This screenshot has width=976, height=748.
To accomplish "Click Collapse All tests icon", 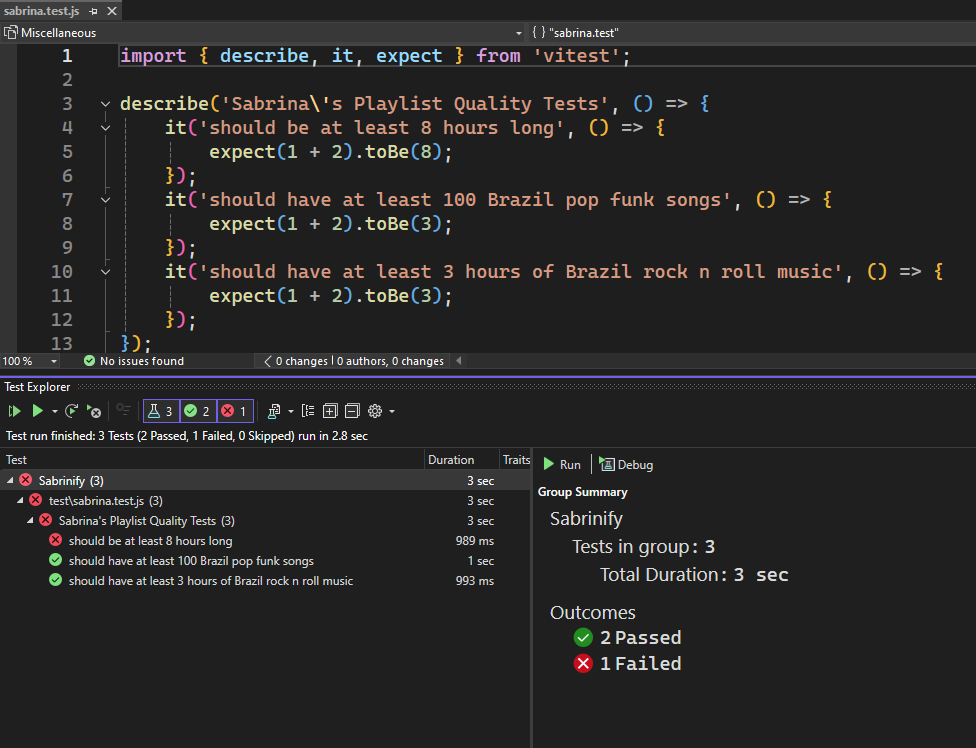I will coord(352,411).
